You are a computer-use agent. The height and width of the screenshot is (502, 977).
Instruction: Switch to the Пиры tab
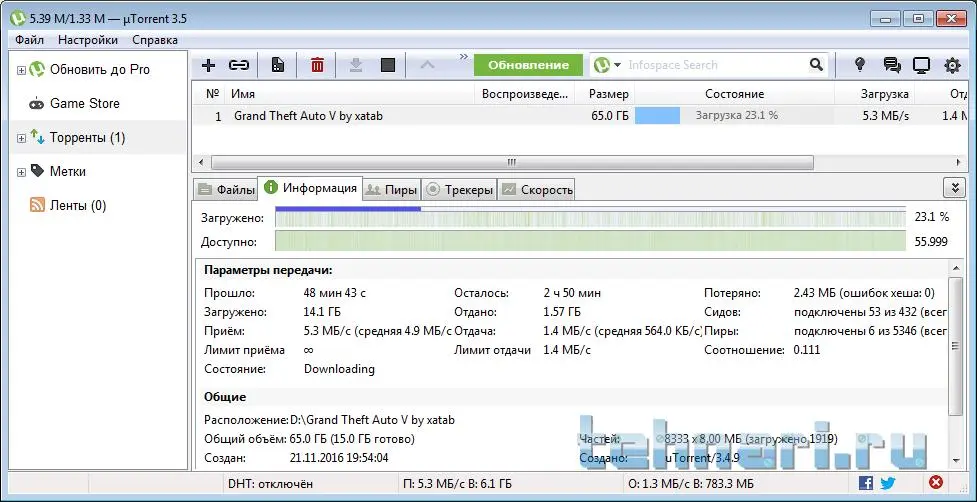(391, 189)
